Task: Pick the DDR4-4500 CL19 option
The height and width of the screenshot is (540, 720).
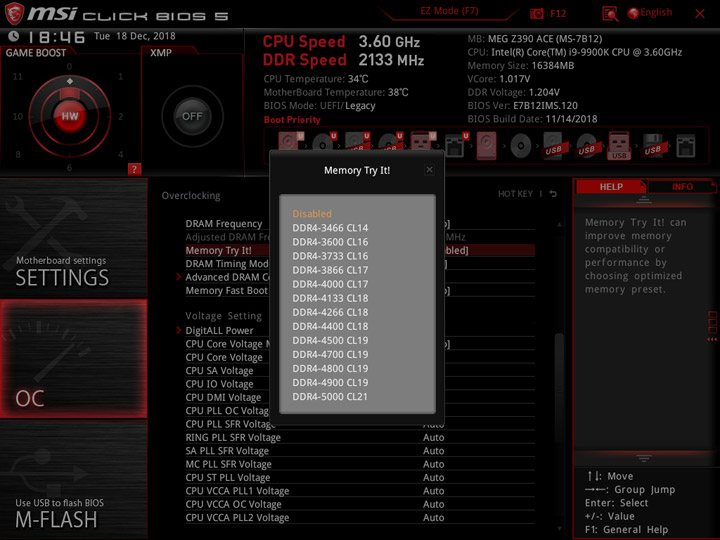Action: (330, 340)
